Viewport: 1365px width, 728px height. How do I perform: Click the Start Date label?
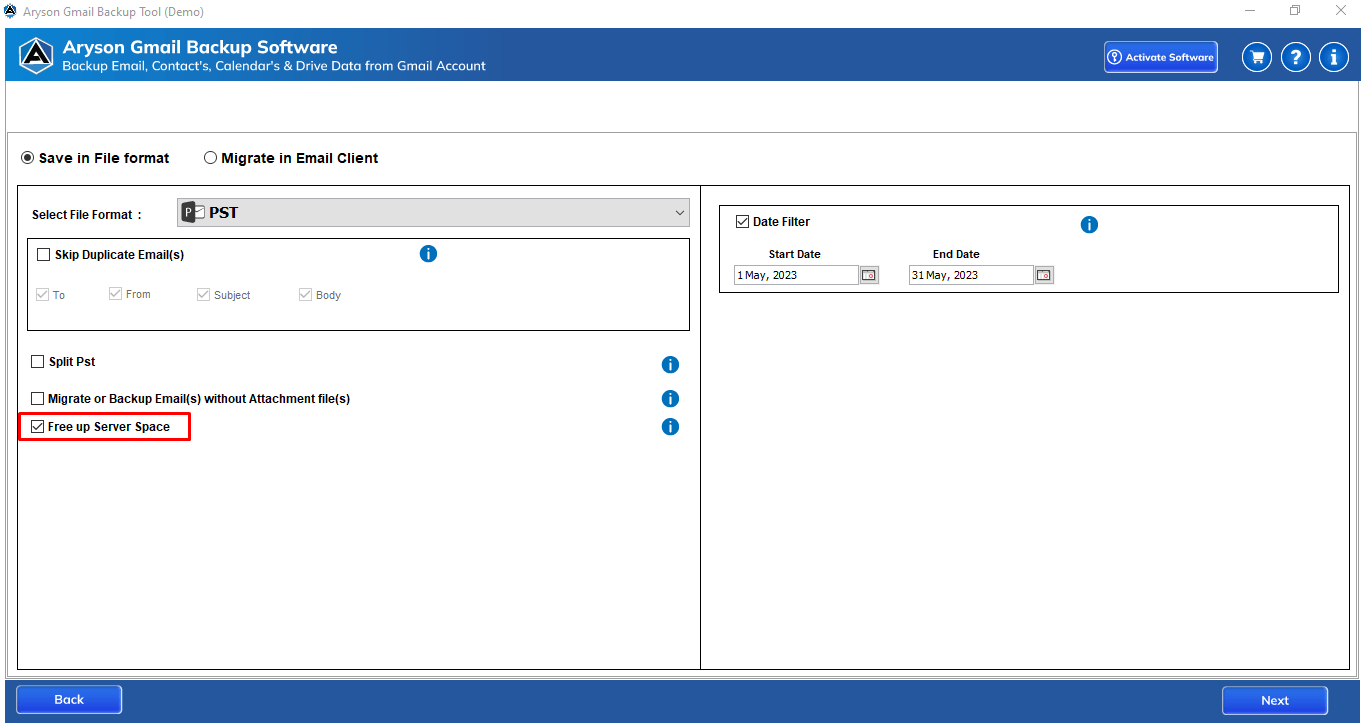click(x=794, y=254)
